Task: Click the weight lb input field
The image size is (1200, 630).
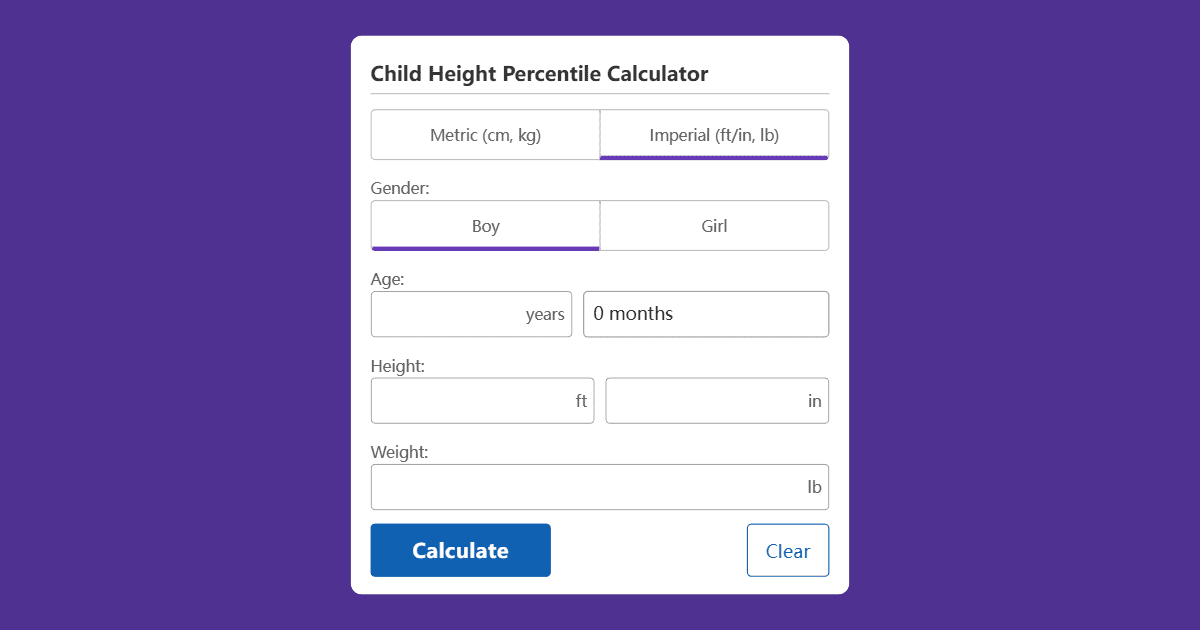Action: point(600,487)
